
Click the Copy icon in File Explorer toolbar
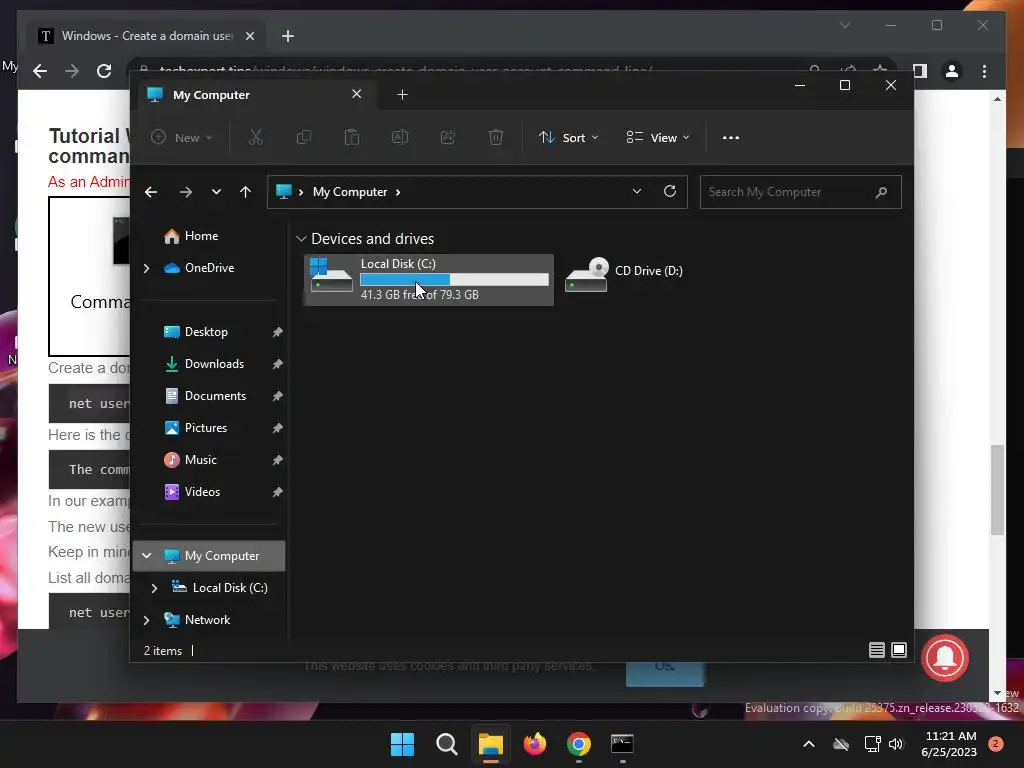pos(304,137)
